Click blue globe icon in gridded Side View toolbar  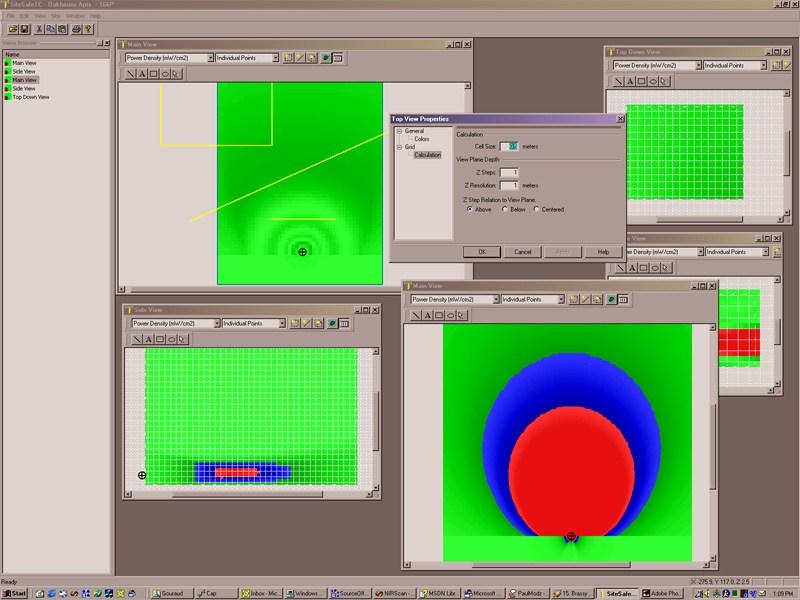tap(332, 323)
